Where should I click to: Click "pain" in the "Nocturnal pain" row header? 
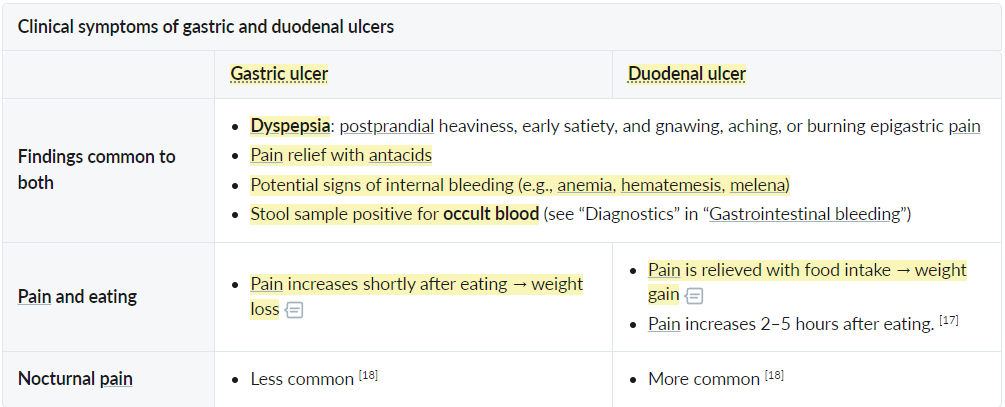(x=116, y=379)
